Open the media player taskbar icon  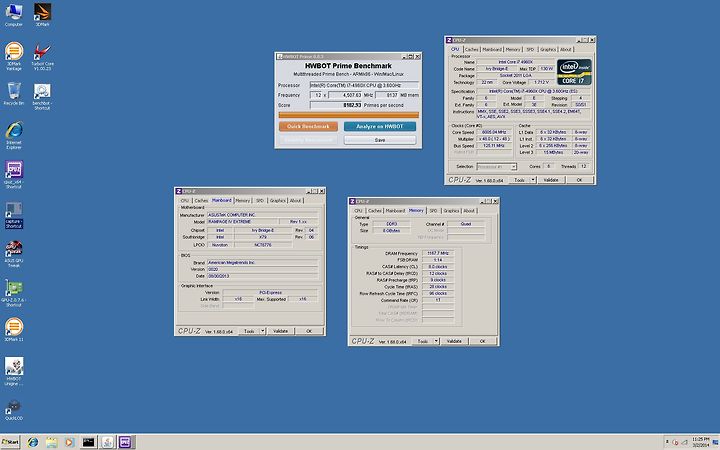[69, 442]
